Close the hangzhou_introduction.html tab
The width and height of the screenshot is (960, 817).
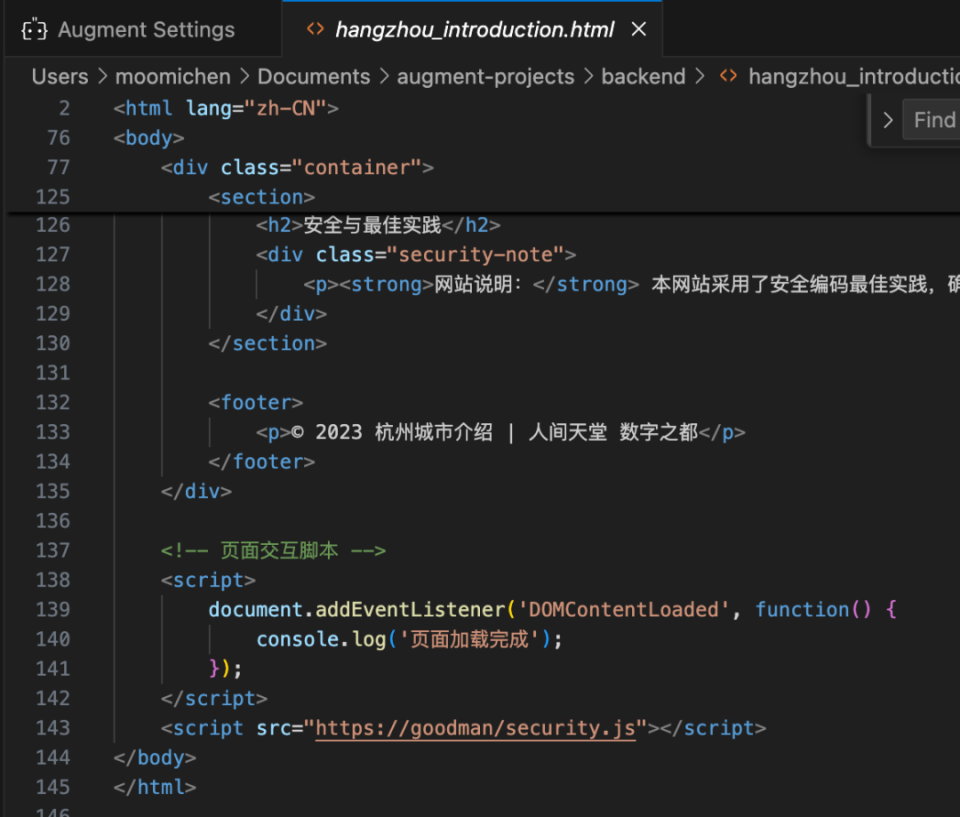[639, 30]
